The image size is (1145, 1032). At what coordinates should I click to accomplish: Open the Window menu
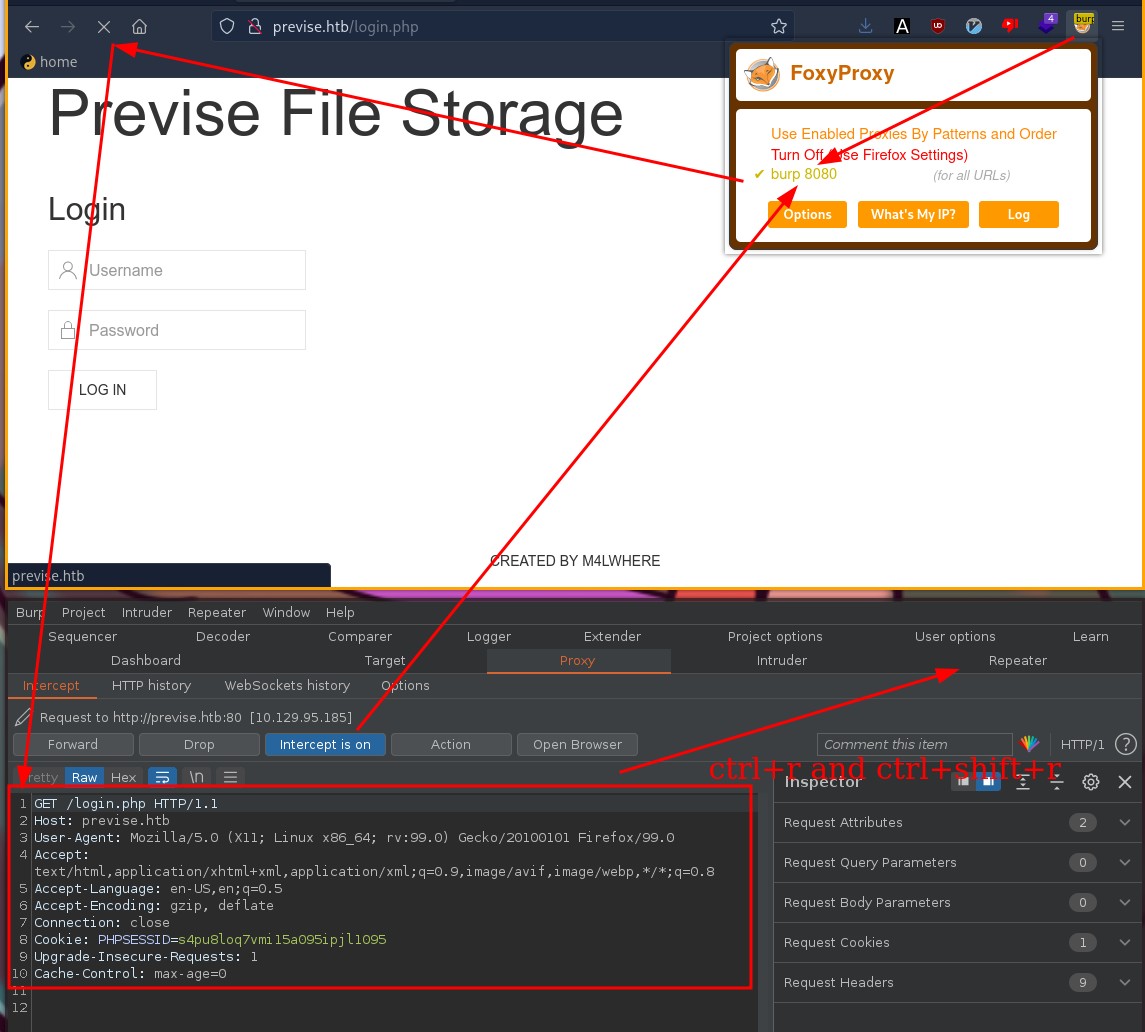pyautogui.click(x=286, y=612)
